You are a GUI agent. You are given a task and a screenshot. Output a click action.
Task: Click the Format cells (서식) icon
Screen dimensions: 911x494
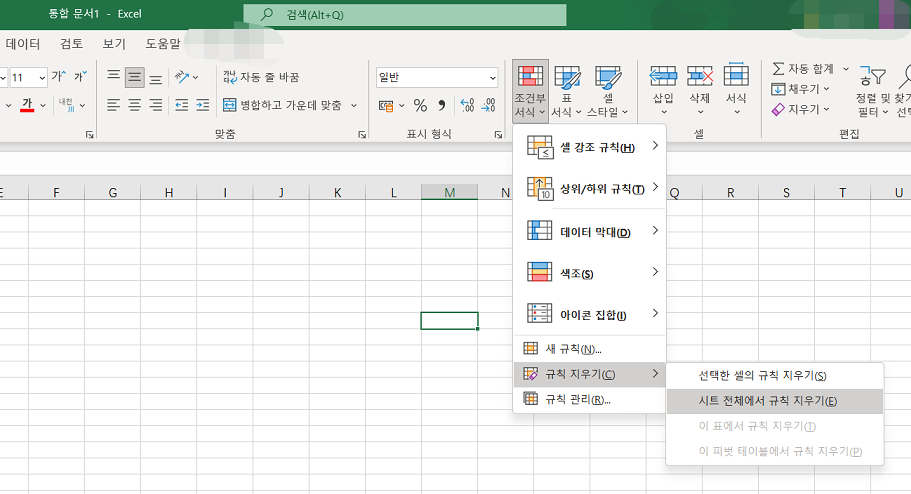[x=736, y=75]
